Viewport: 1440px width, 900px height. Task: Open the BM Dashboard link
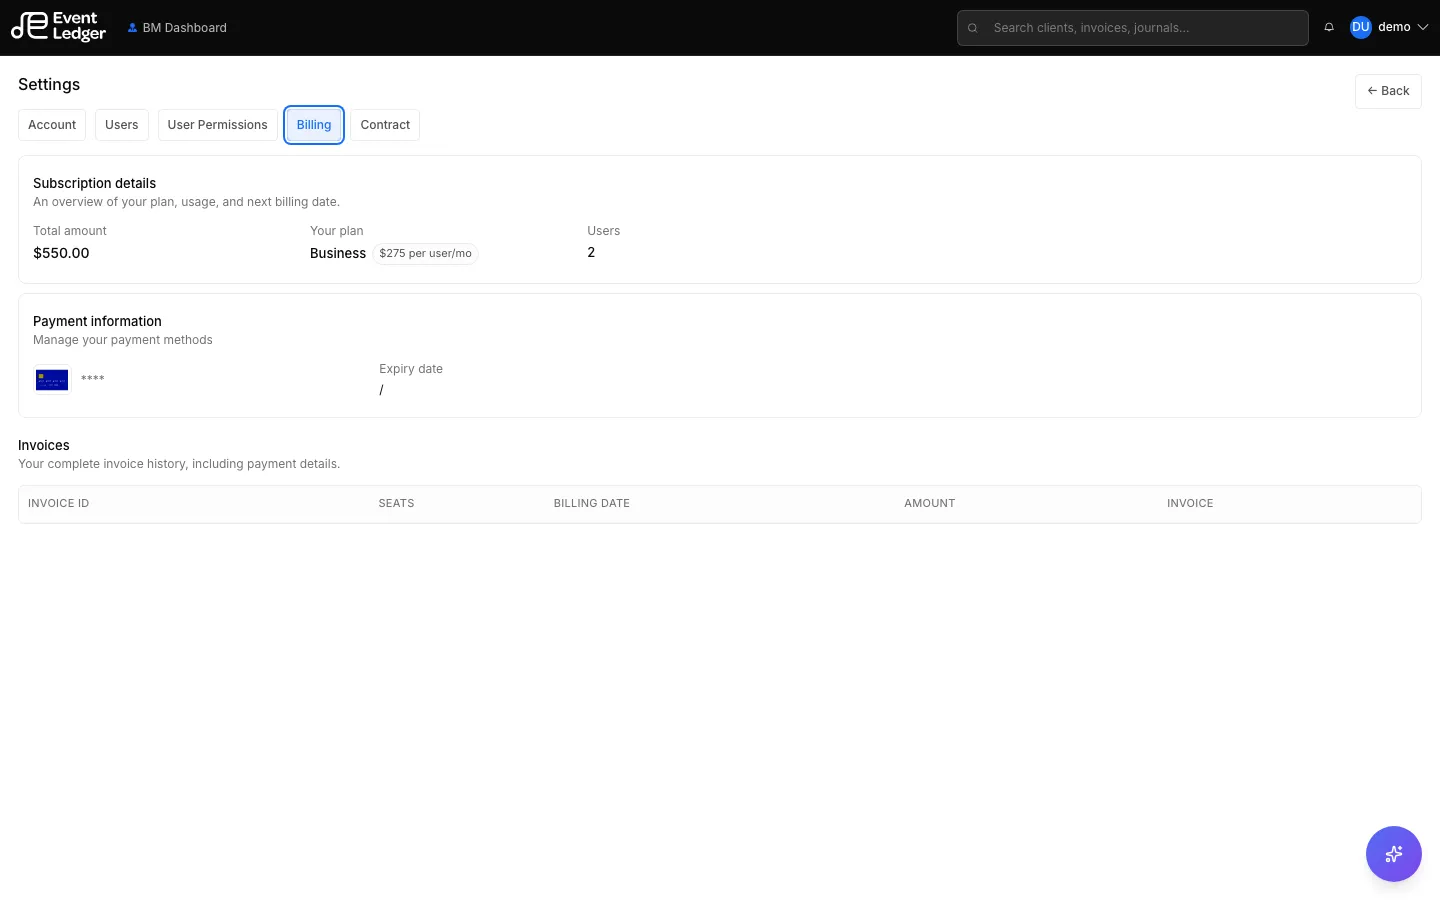[177, 28]
